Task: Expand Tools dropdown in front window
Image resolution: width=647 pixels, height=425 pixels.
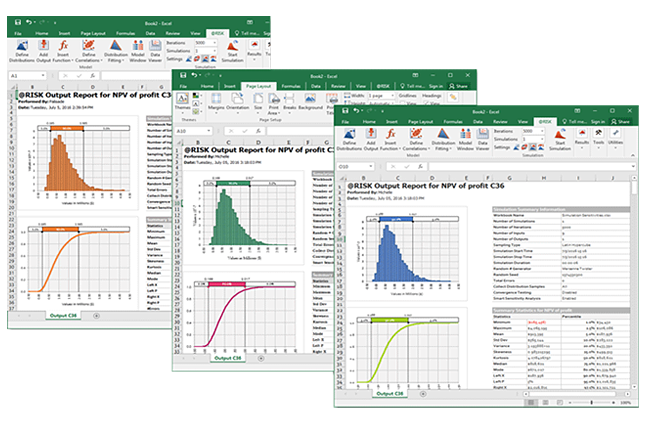Action: 599,147
